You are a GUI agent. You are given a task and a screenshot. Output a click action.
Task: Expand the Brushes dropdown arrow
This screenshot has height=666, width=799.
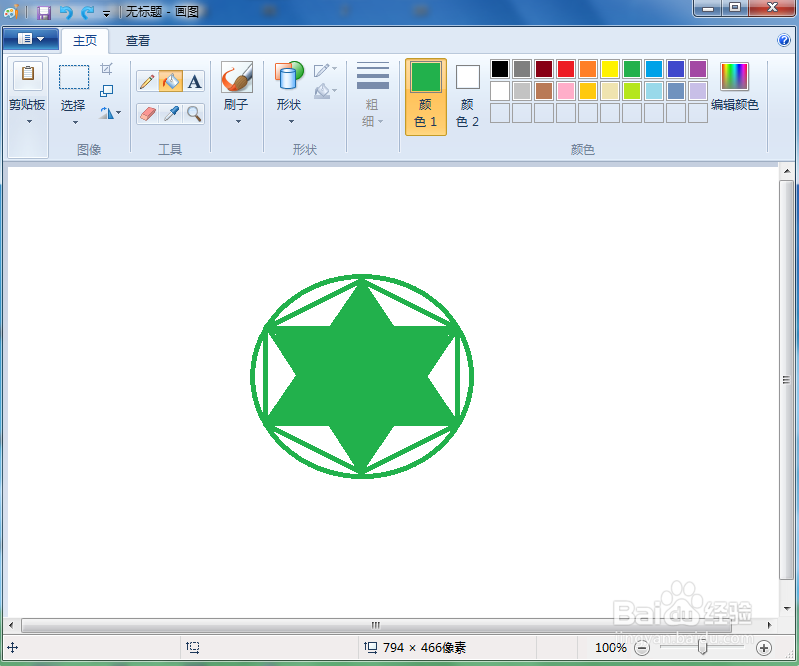[x=238, y=121]
